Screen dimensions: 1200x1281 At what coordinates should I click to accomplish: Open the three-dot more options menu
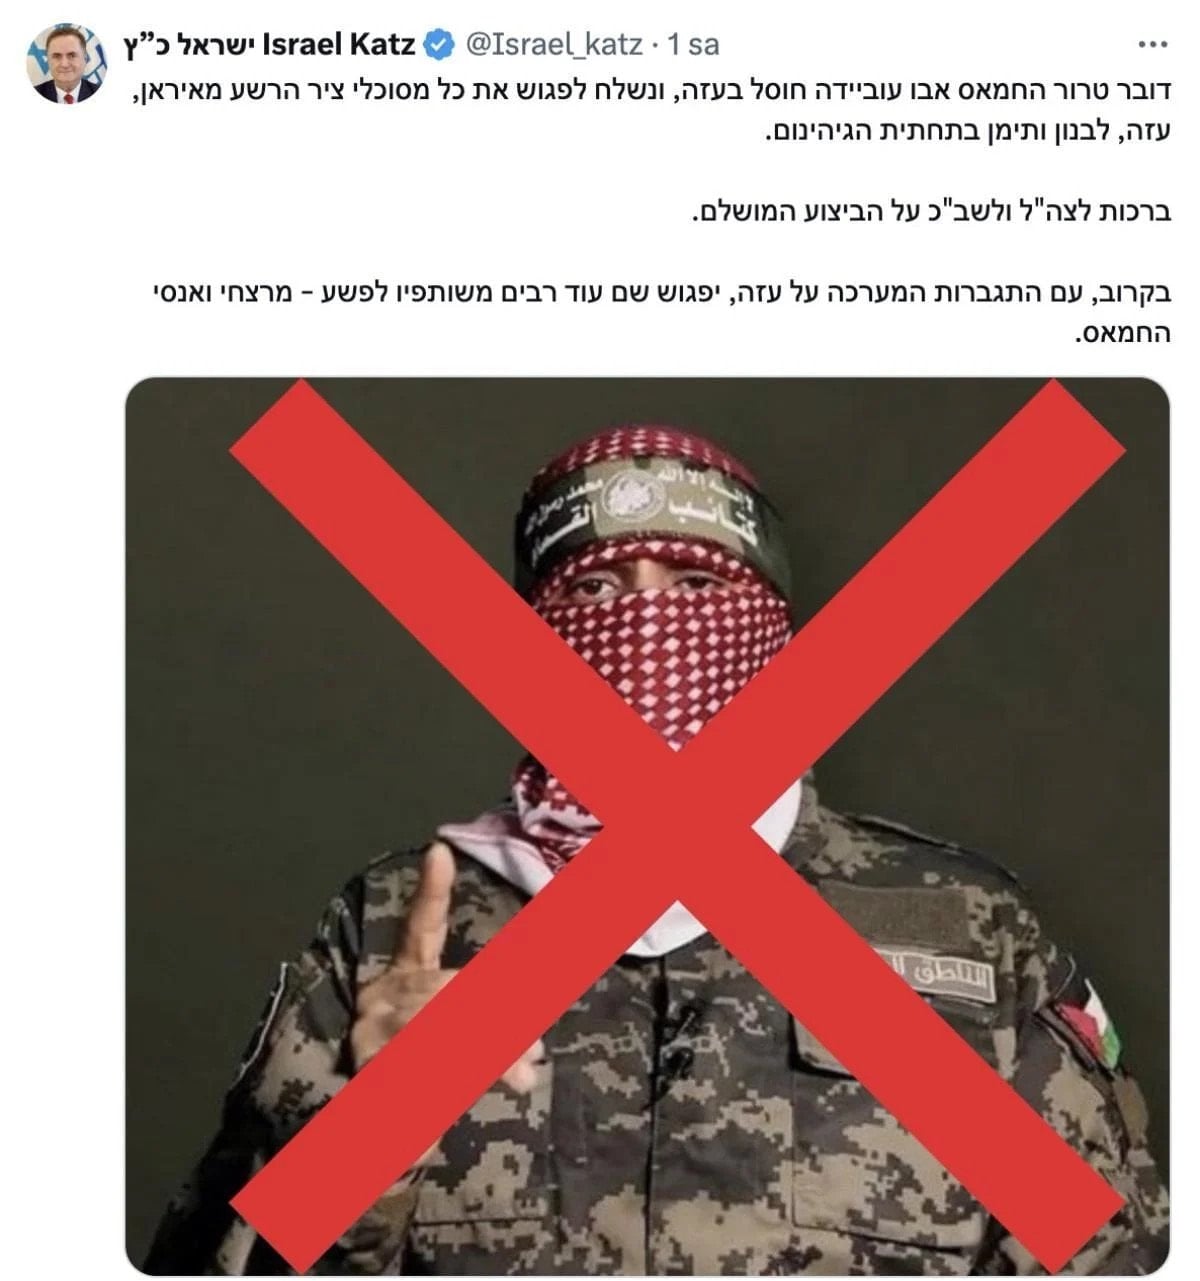[x=1153, y=45]
